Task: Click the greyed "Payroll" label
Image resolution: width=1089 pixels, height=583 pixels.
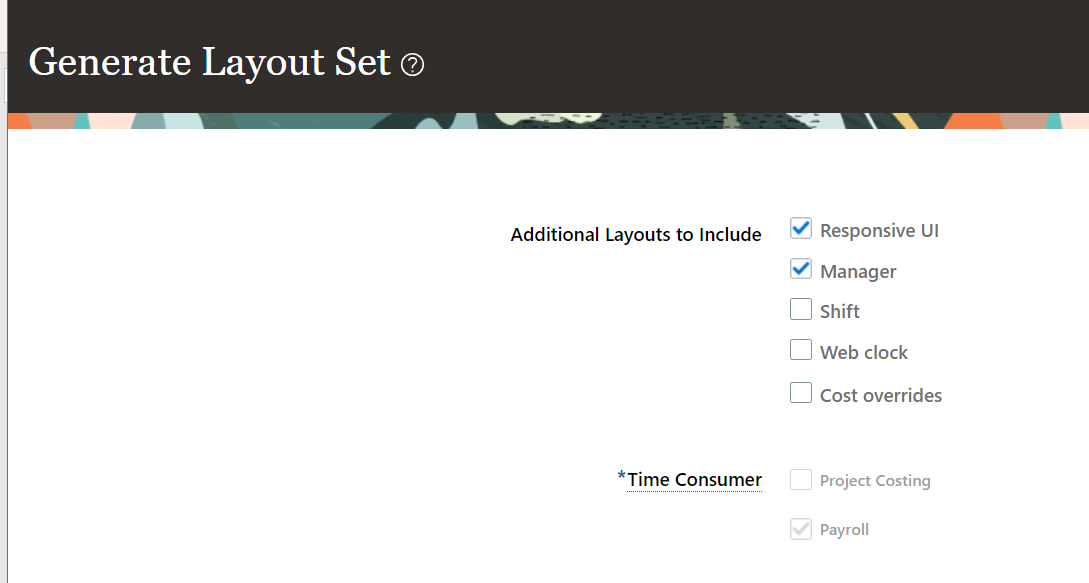Action: pos(844,529)
